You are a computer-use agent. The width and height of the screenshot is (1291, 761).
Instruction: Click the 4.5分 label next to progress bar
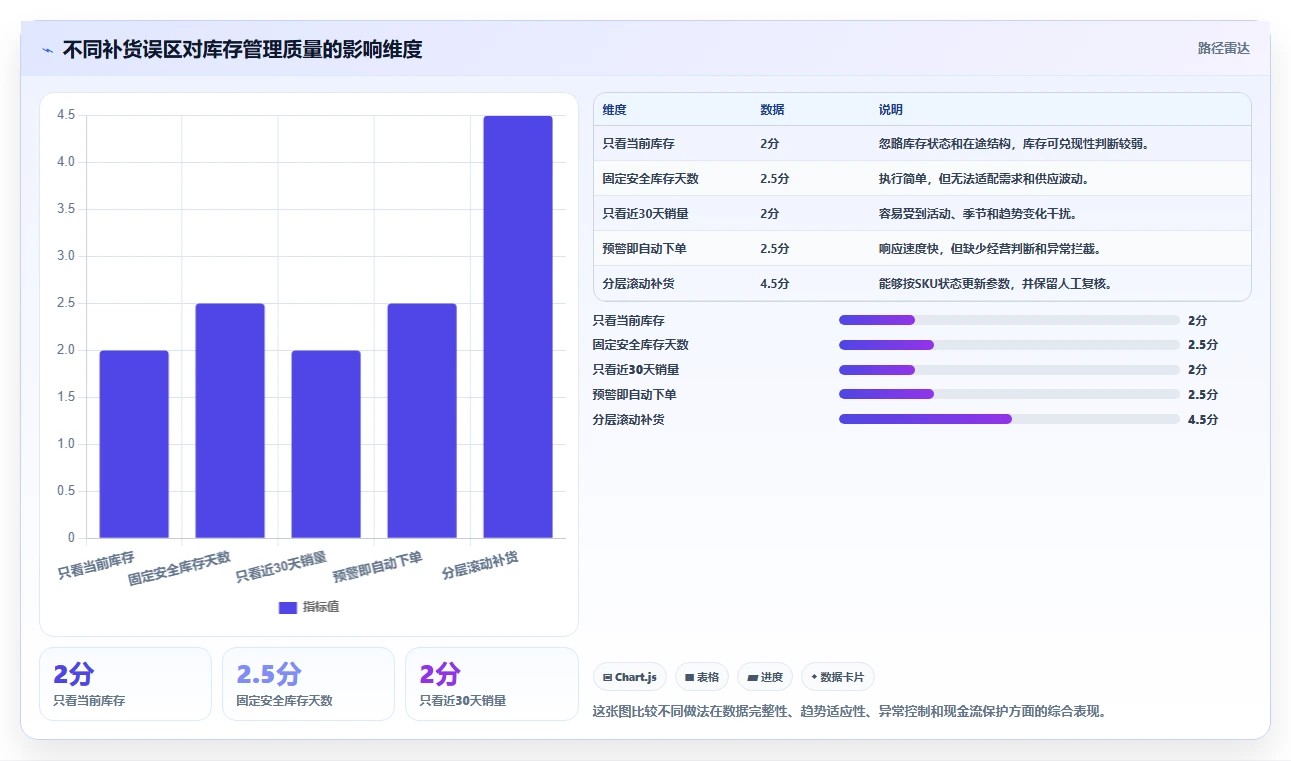[1203, 420]
